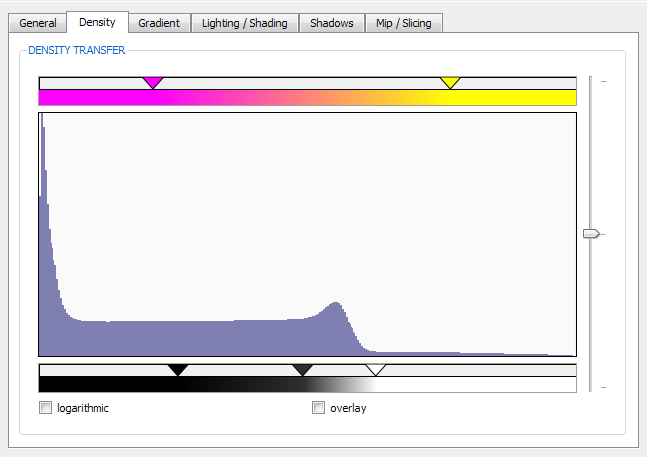Screen dimensions: 647x457
Task: Enable the overlay checkbox
Action: tap(318, 408)
